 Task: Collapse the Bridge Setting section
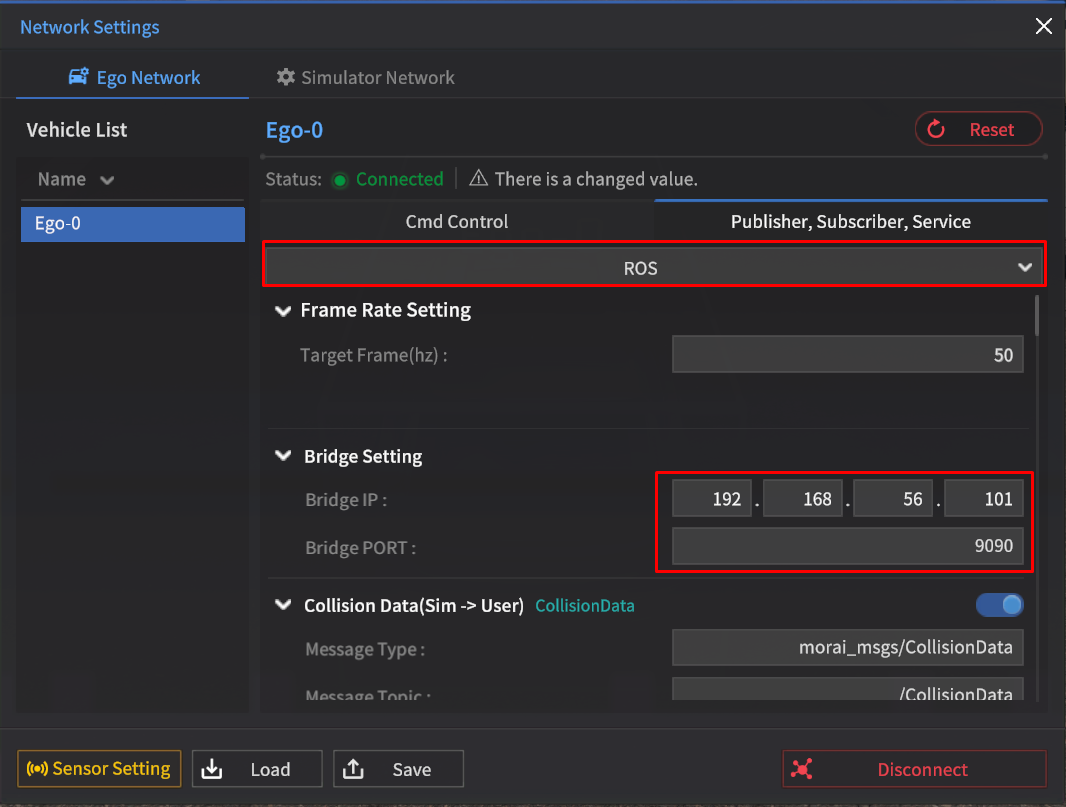283,457
